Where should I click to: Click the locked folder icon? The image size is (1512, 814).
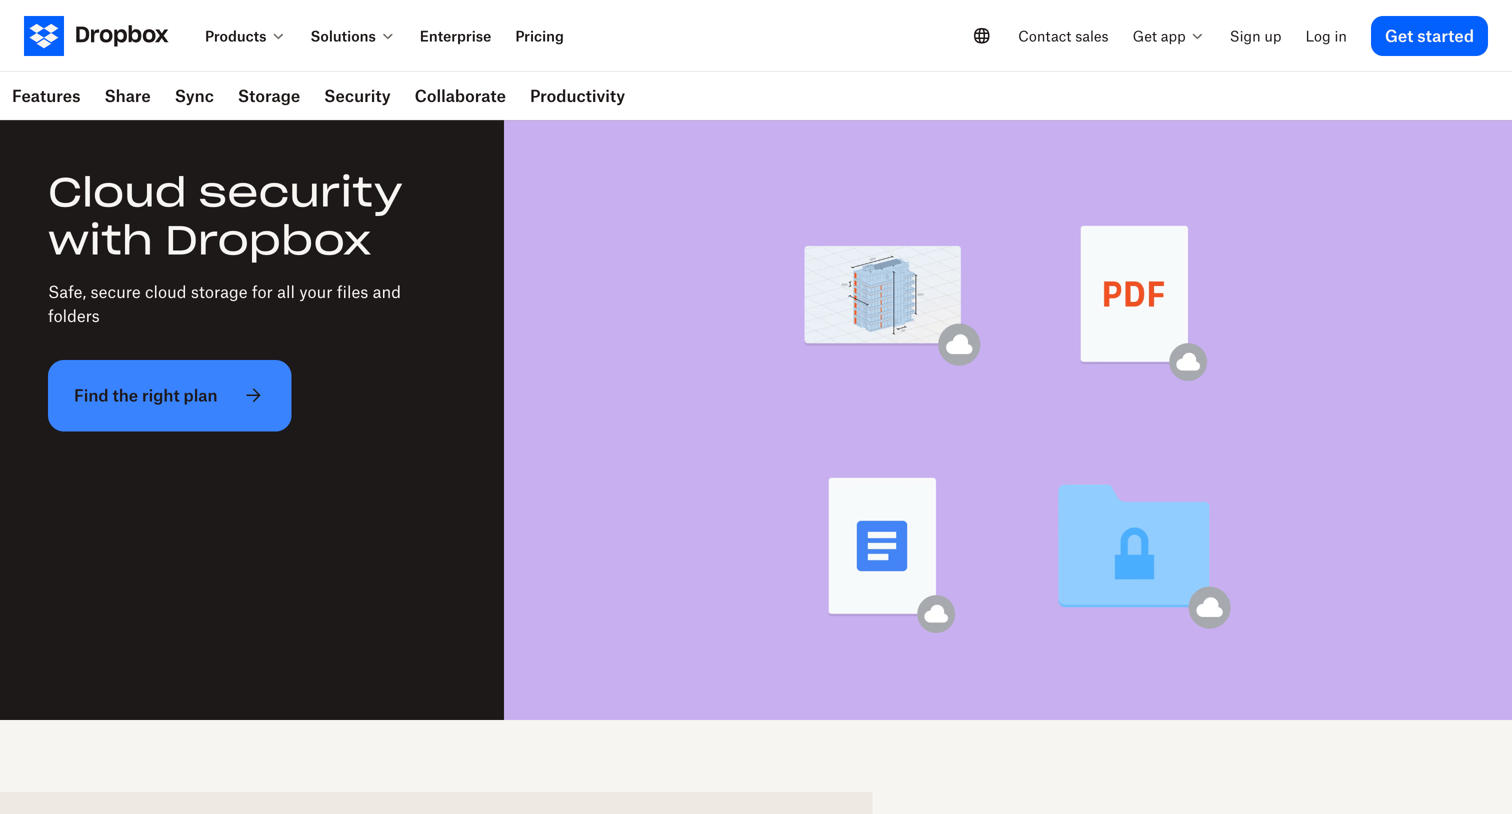tap(1134, 546)
